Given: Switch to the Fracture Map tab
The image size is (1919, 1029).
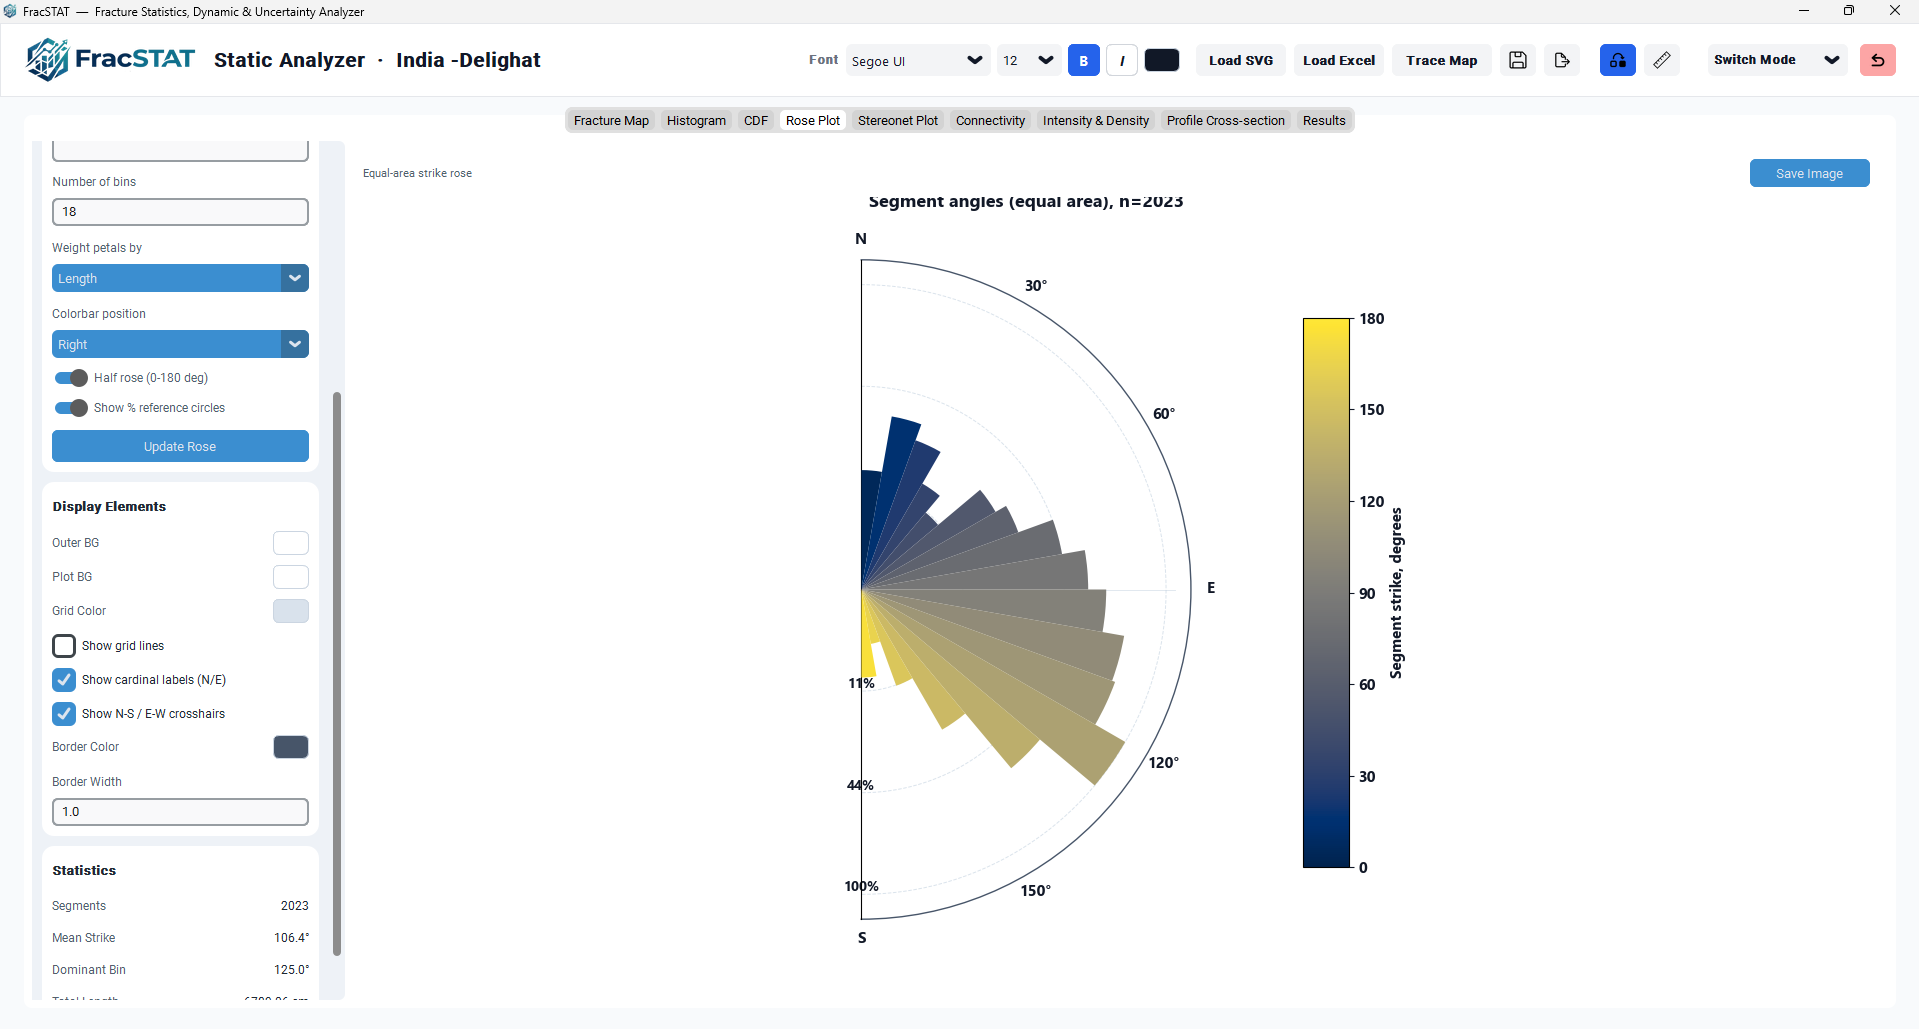Looking at the screenshot, I should [611, 121].
